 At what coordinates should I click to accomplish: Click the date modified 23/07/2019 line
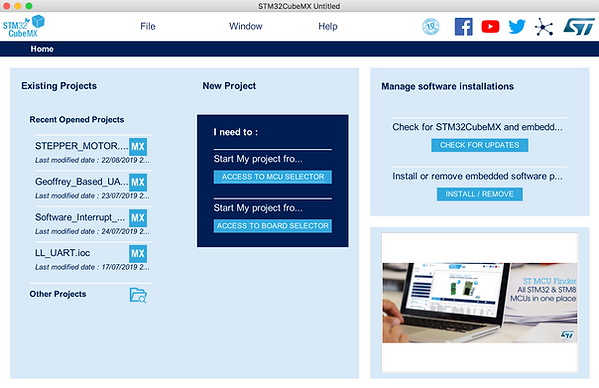click(x=92, y=196)
